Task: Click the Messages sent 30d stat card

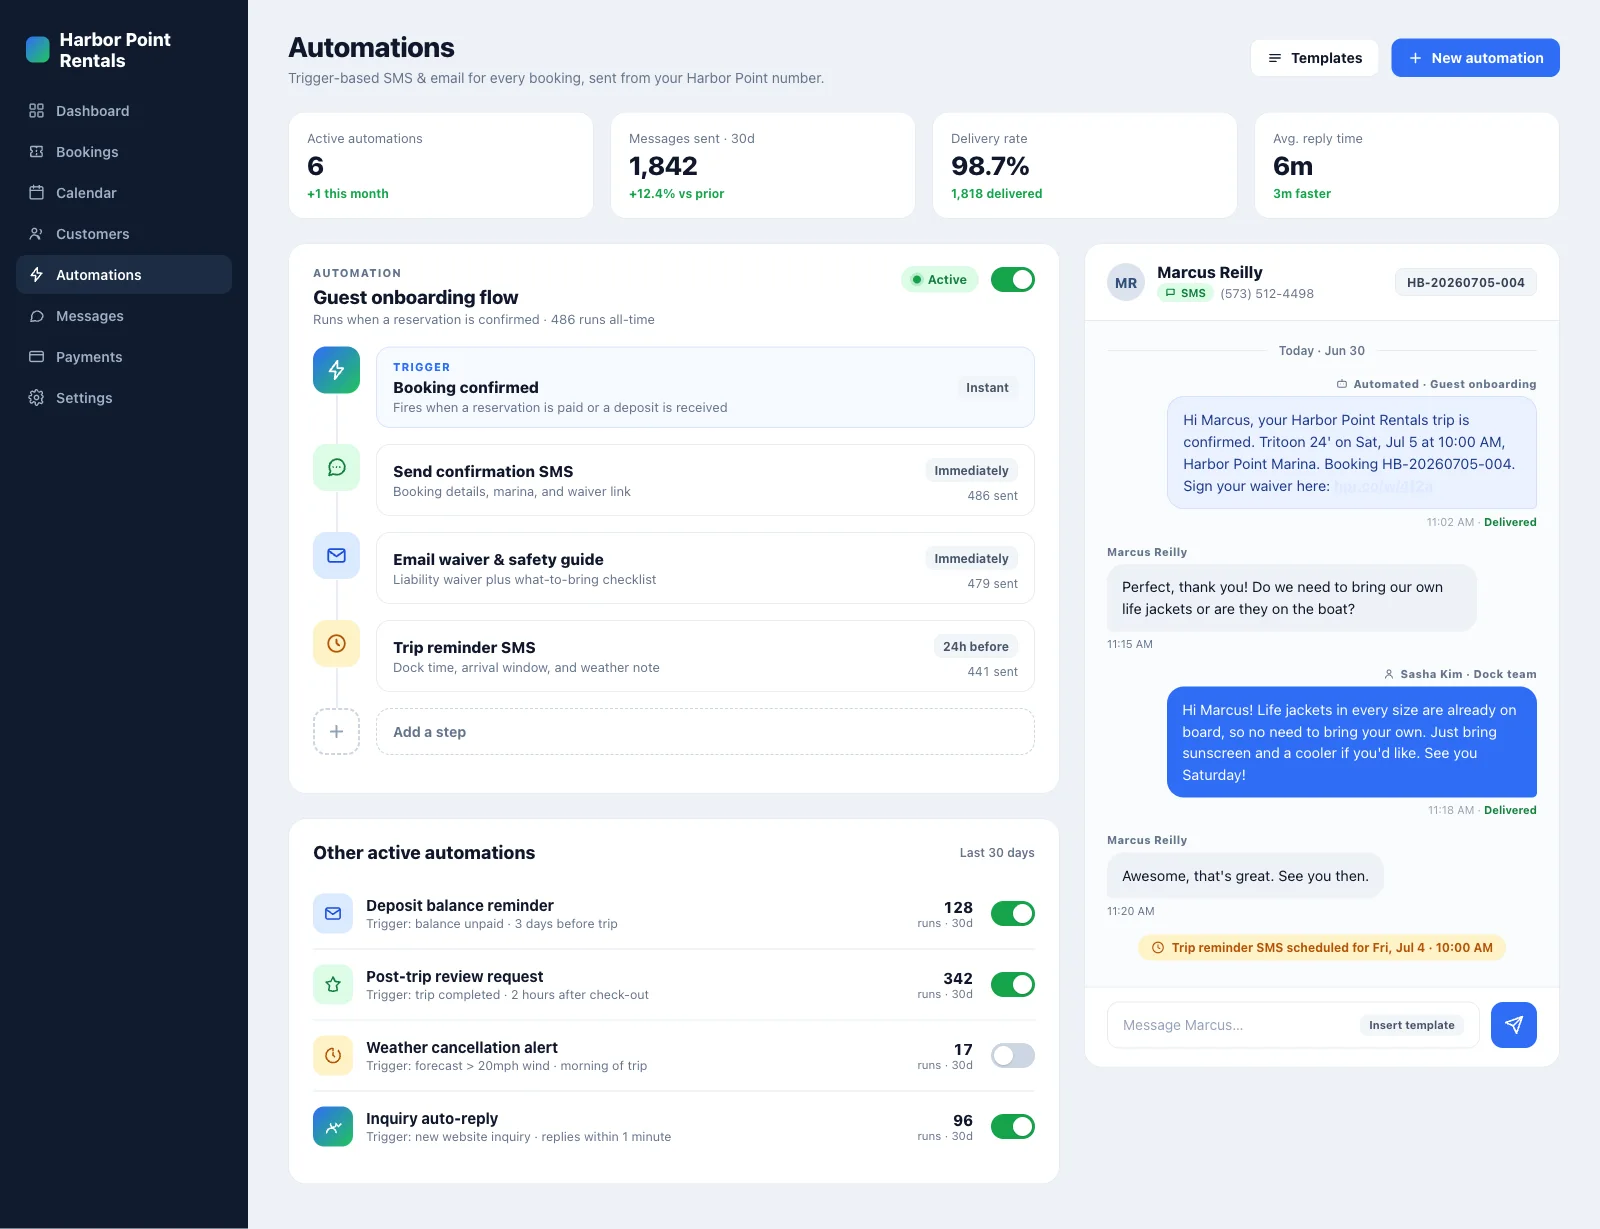Action: 763,165
